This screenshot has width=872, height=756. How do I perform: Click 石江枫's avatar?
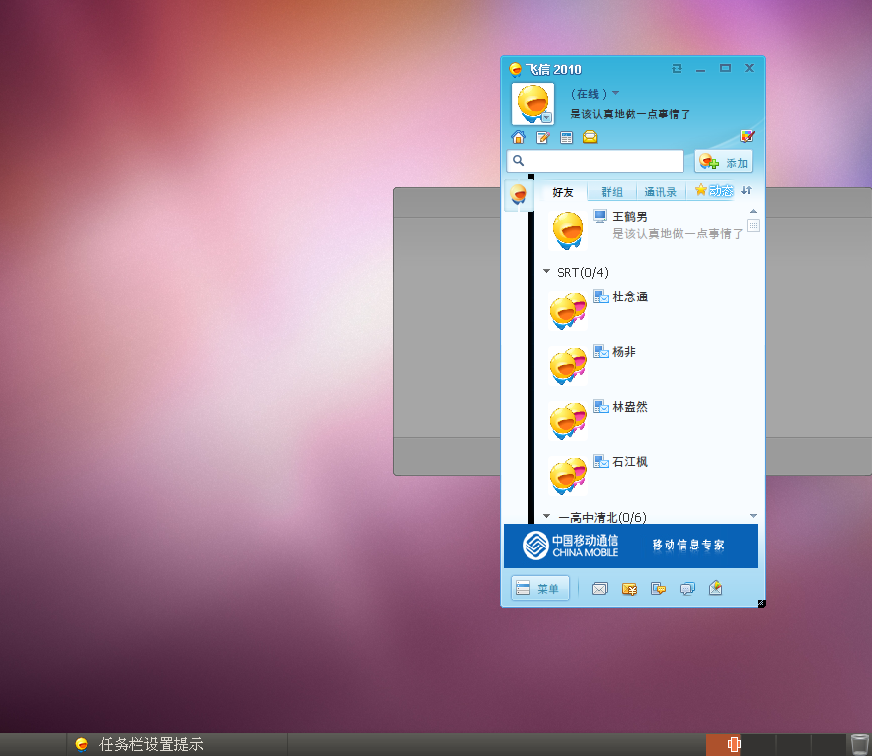click(x=567, y=476)
